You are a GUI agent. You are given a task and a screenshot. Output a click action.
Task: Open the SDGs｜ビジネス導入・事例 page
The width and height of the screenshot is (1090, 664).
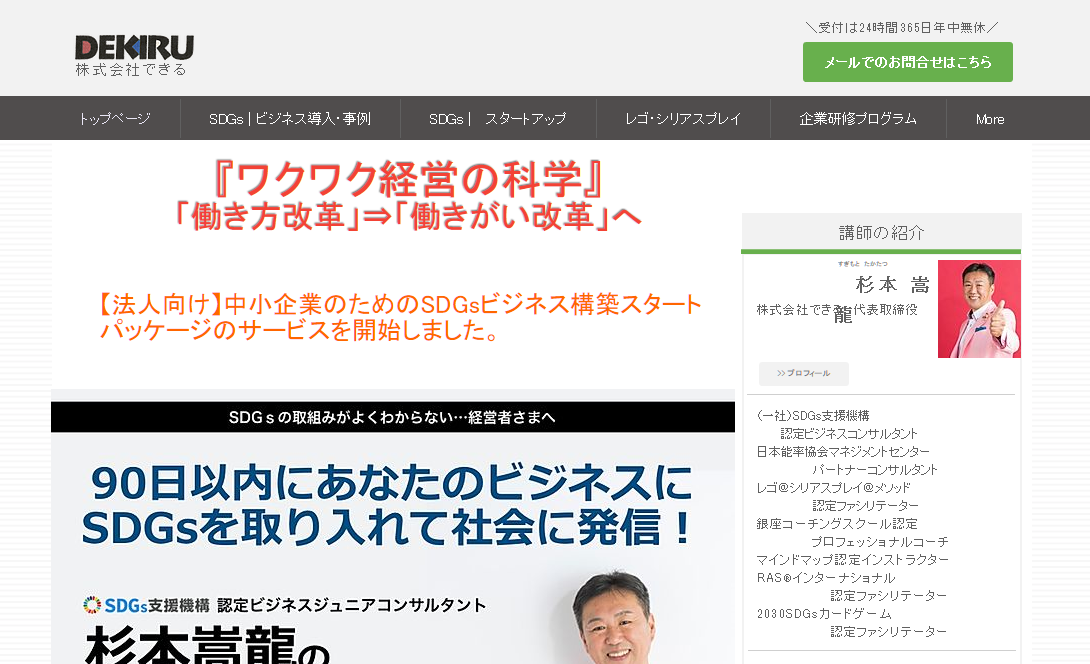pyautogui.click(x=290, y=118)
